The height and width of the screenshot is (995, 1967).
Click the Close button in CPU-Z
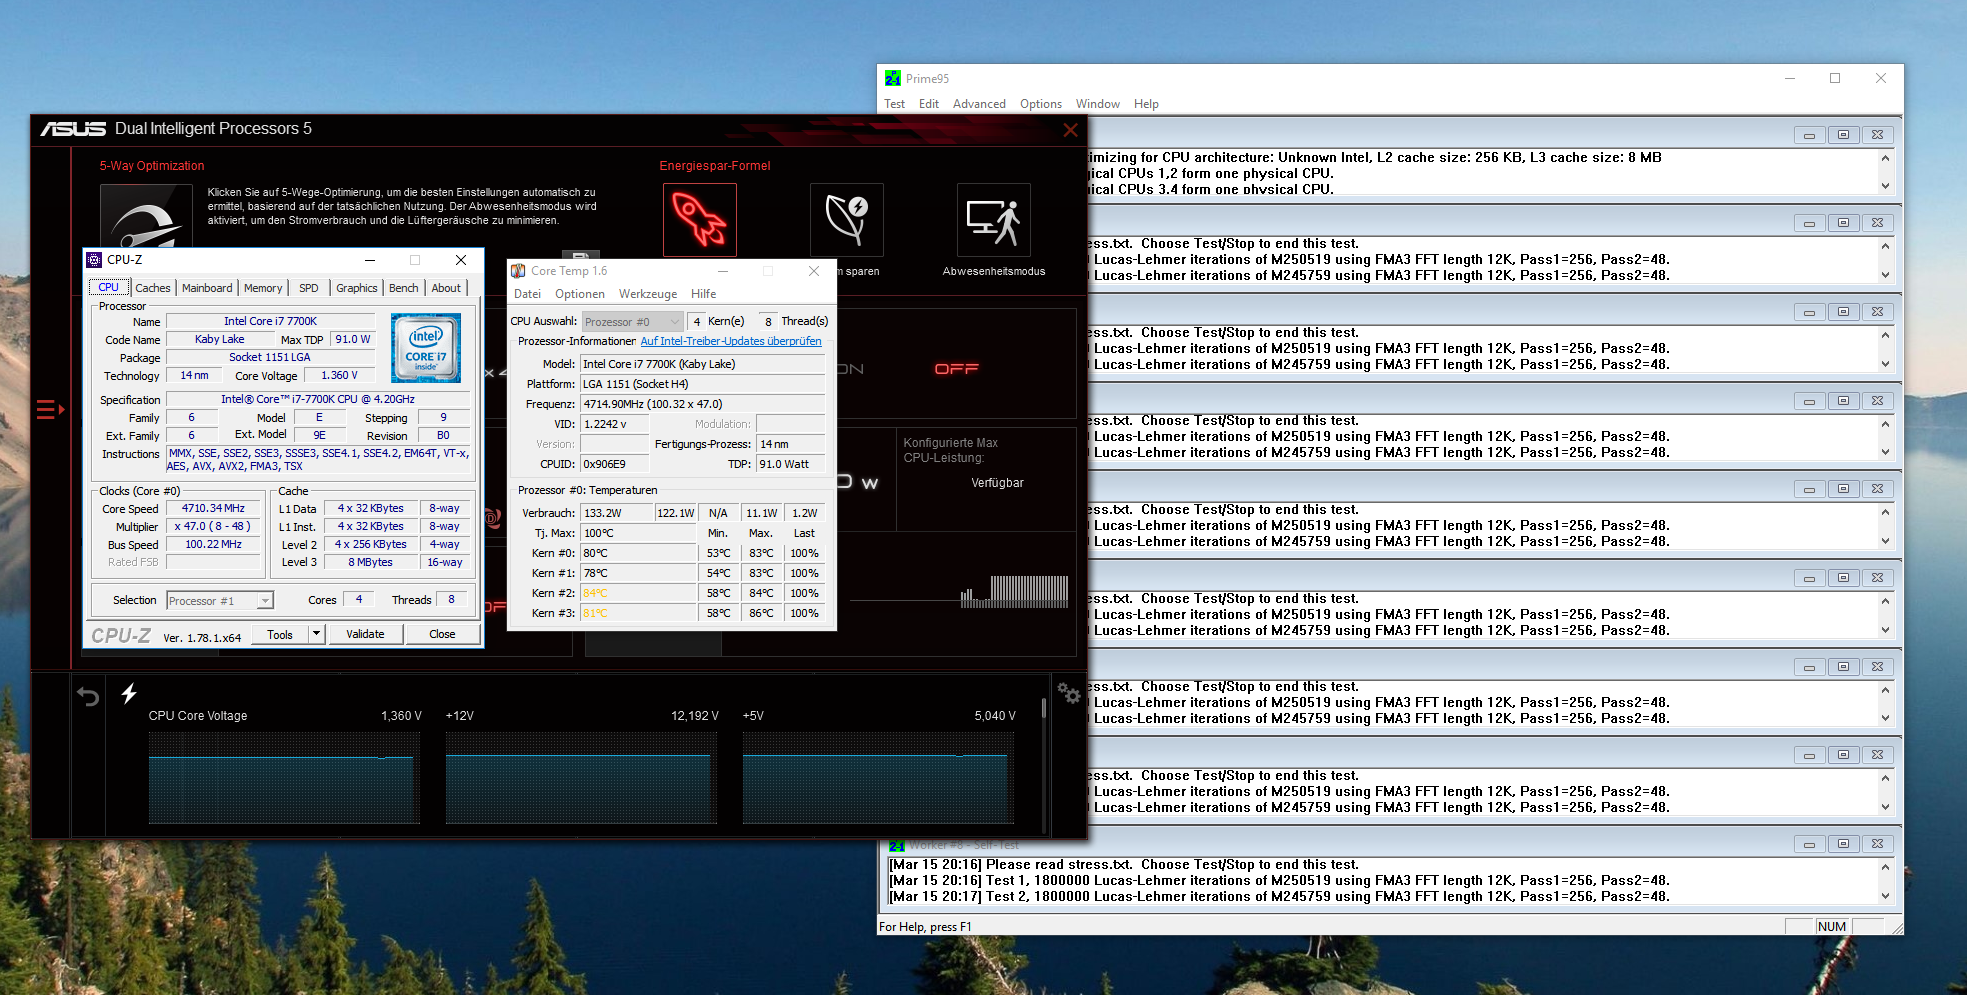[442, 634]
